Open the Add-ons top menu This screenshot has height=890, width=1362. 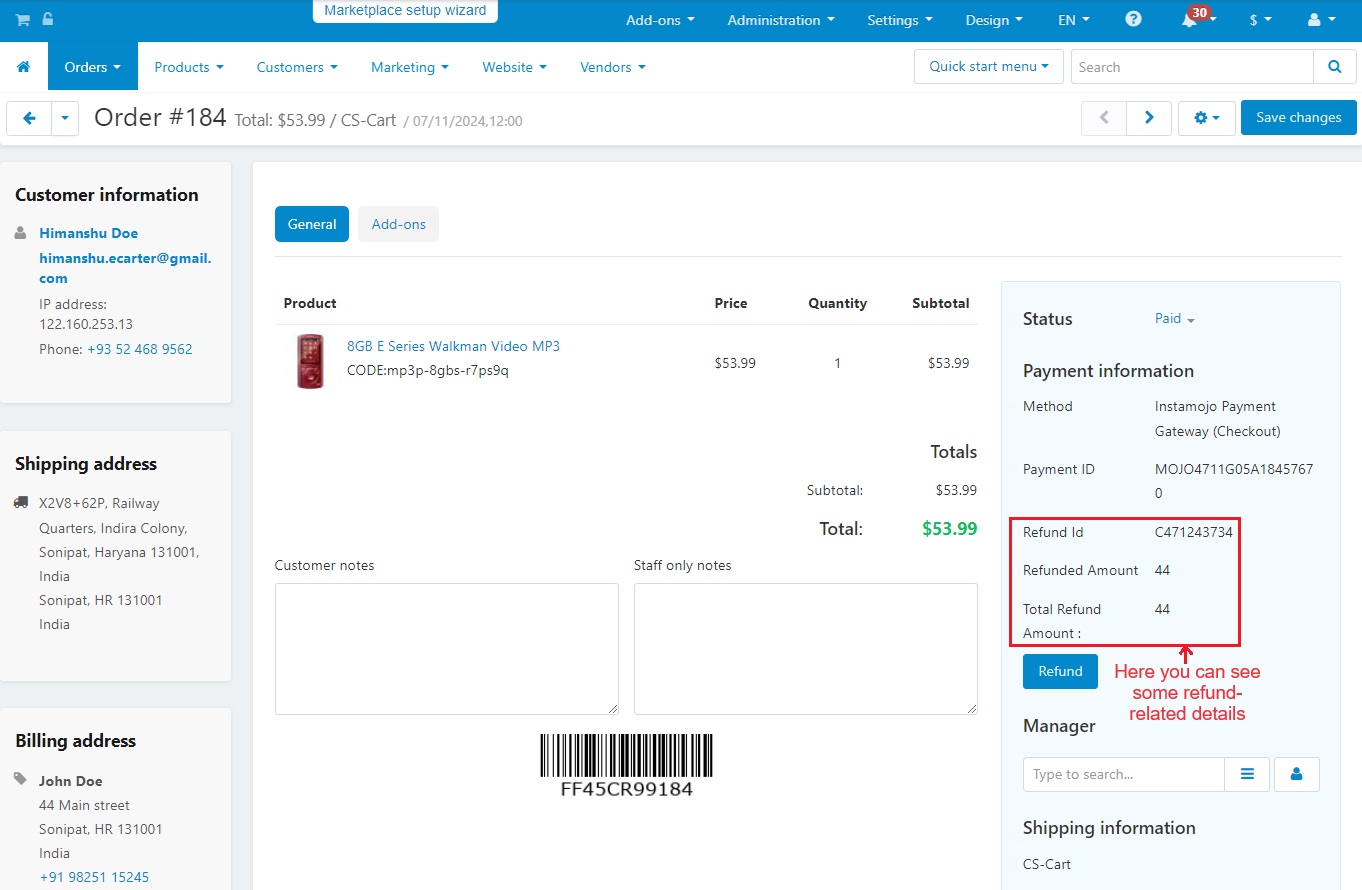(x=660, y=20)
